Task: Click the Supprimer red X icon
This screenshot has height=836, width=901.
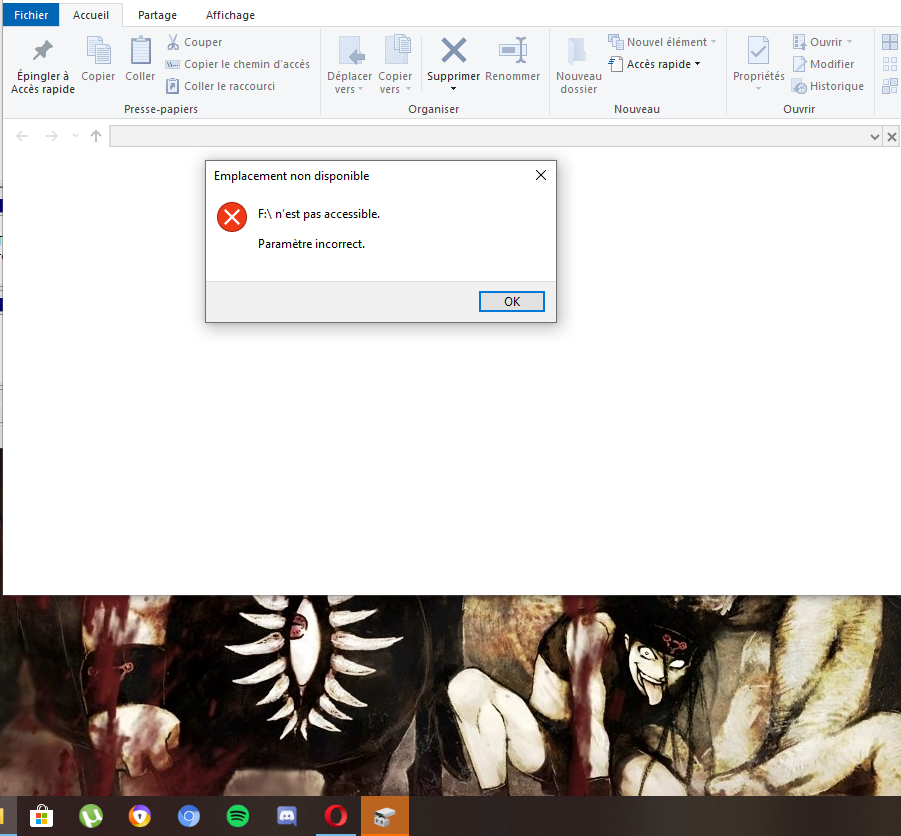Action: pos(453,50)
